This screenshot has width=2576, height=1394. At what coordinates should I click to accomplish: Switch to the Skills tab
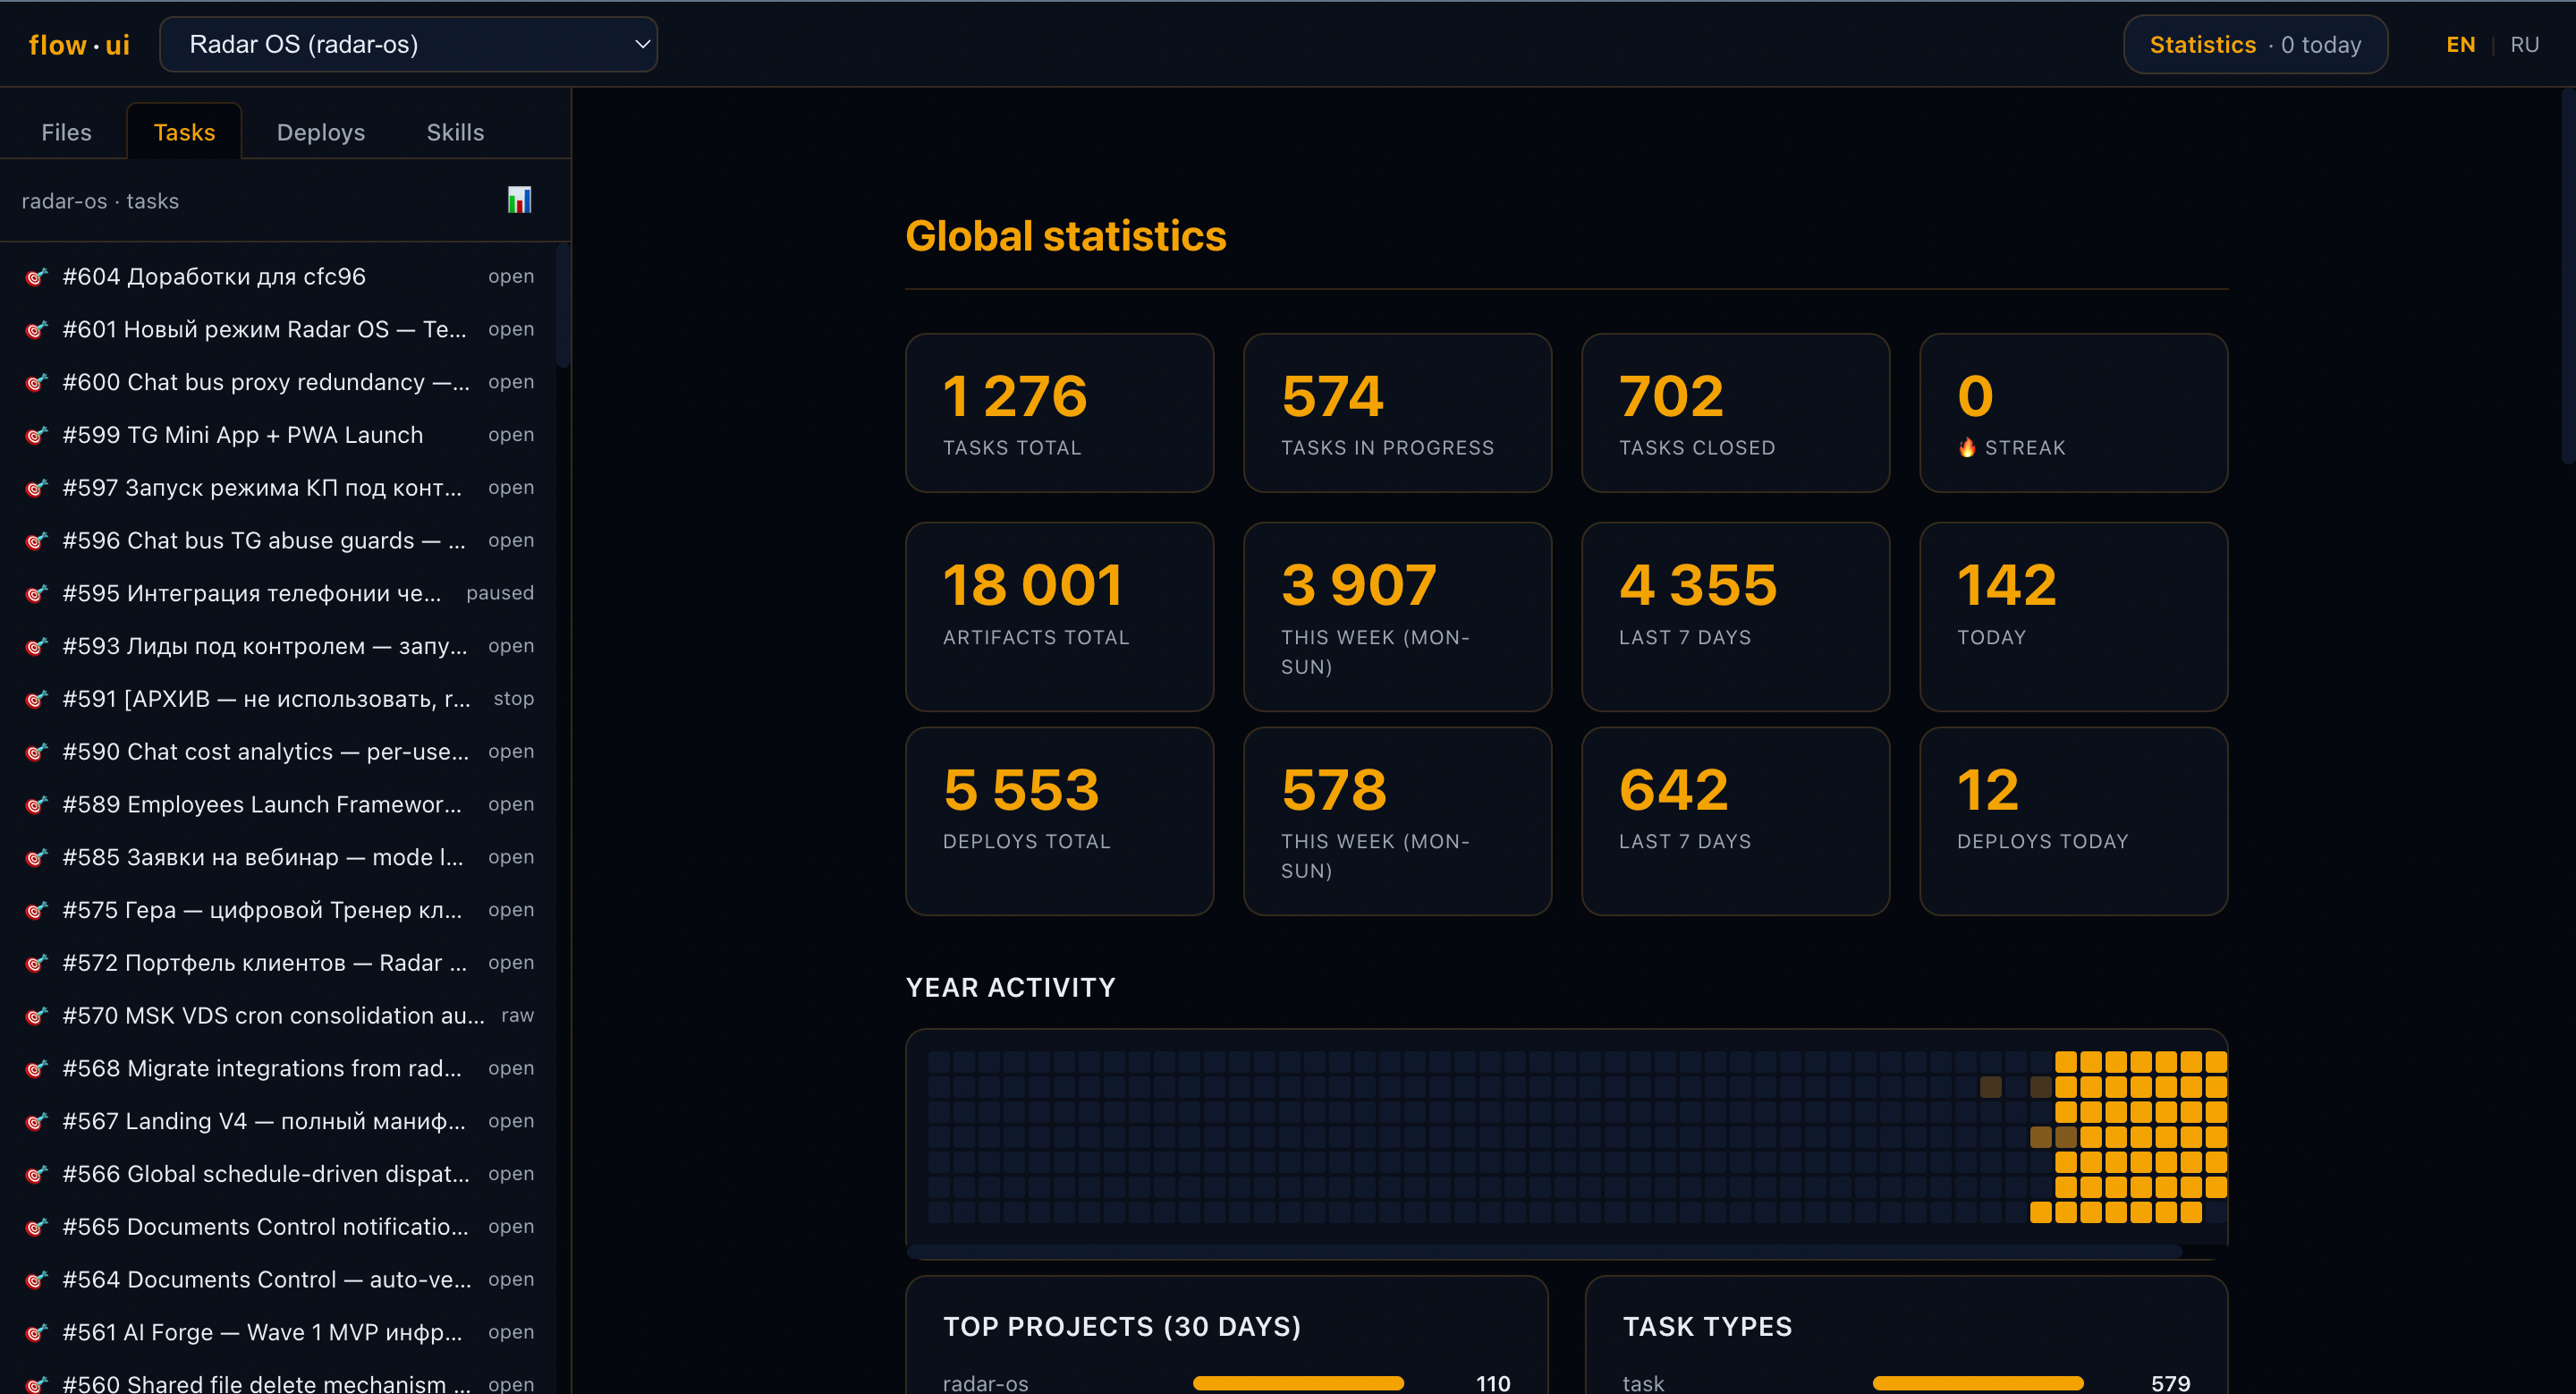455,132
